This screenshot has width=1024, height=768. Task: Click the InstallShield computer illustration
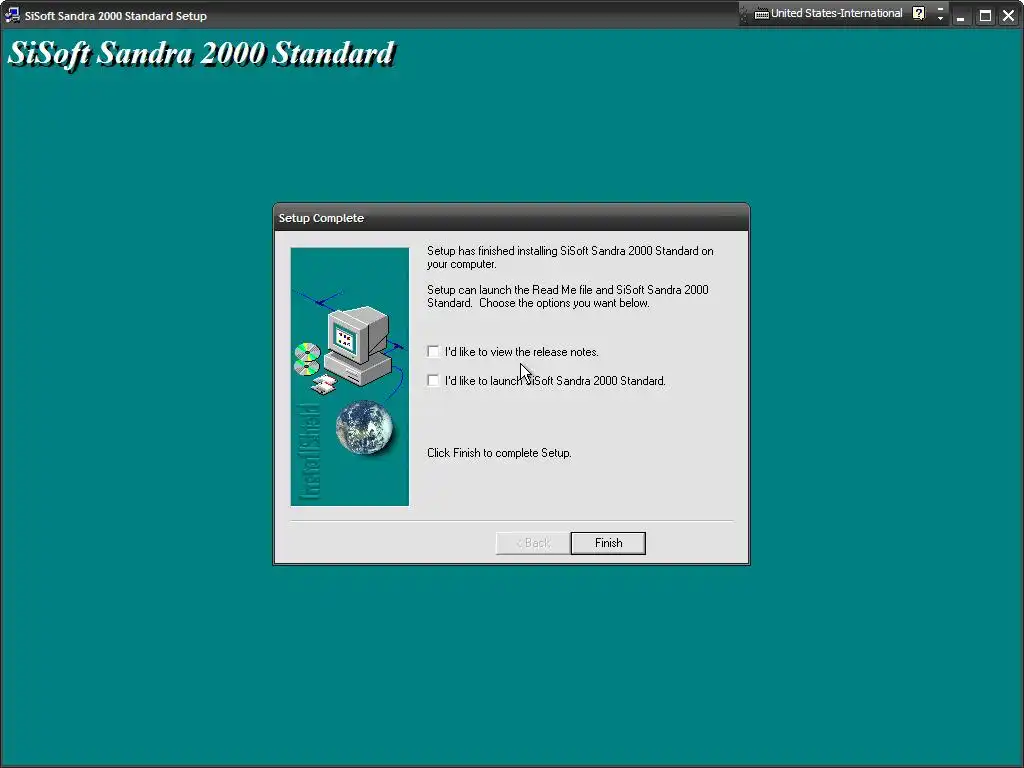350,377
